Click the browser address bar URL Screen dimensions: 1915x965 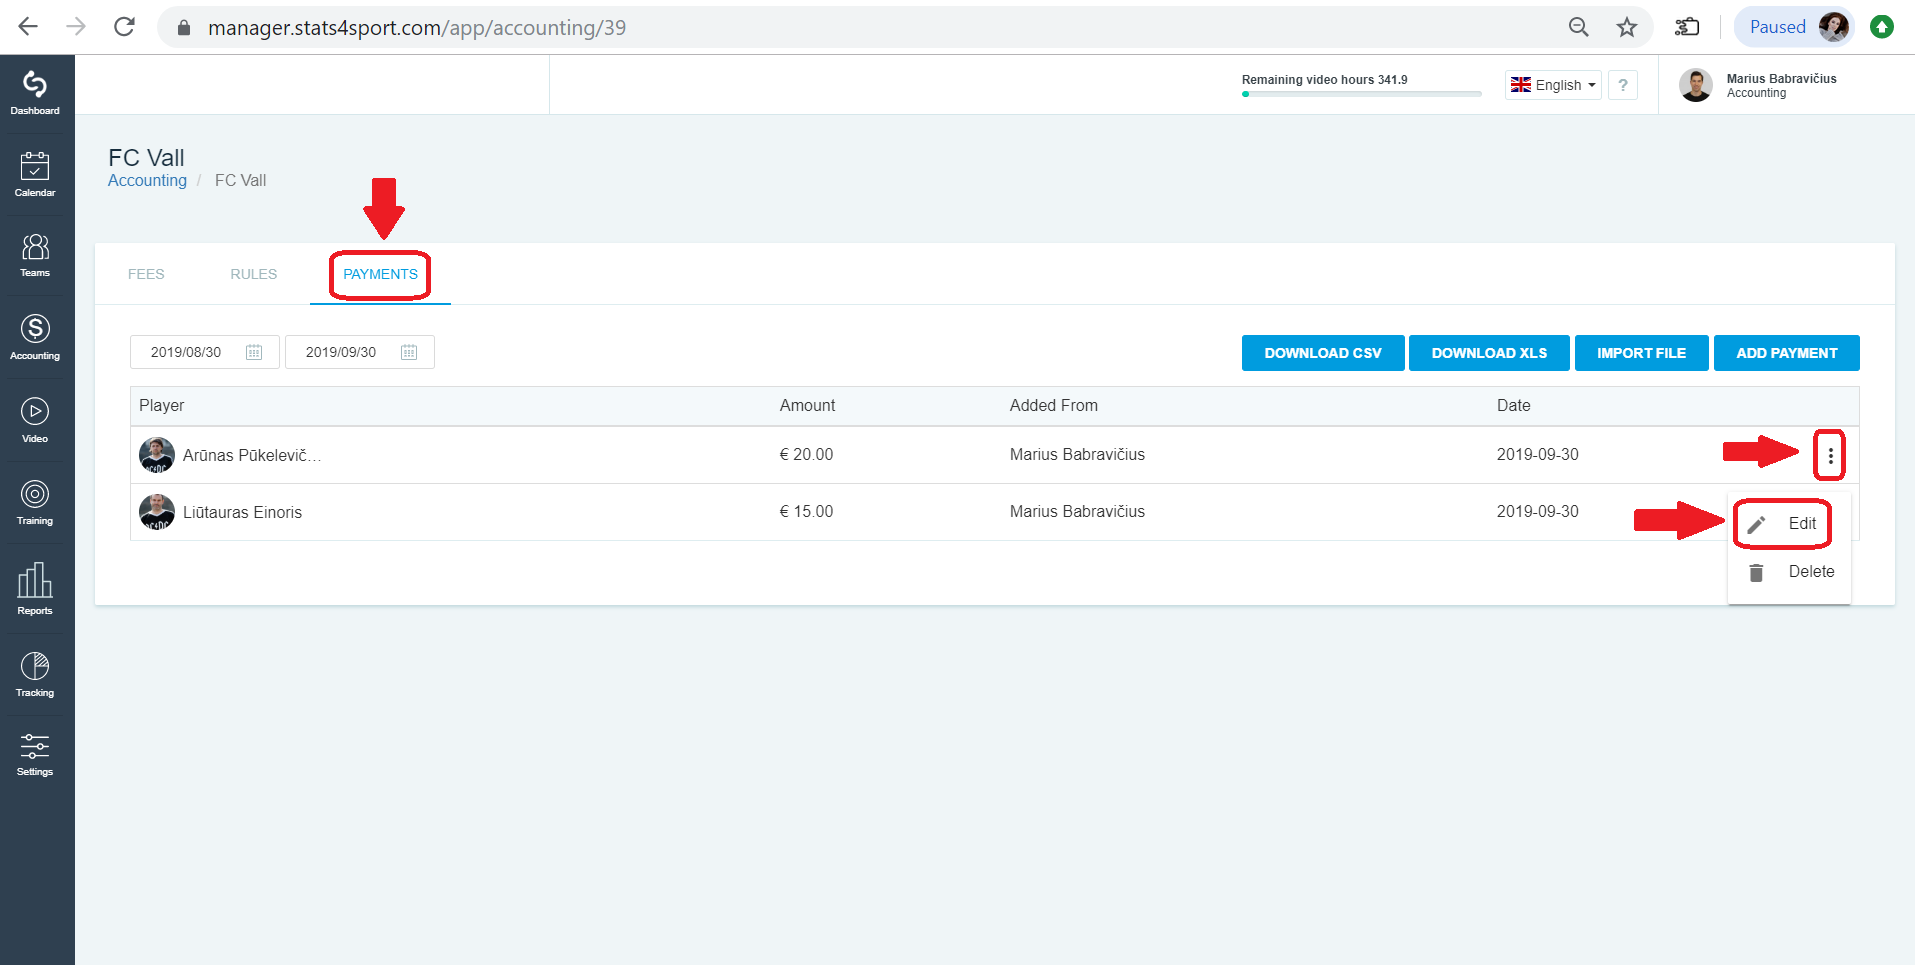click(417, 28)
